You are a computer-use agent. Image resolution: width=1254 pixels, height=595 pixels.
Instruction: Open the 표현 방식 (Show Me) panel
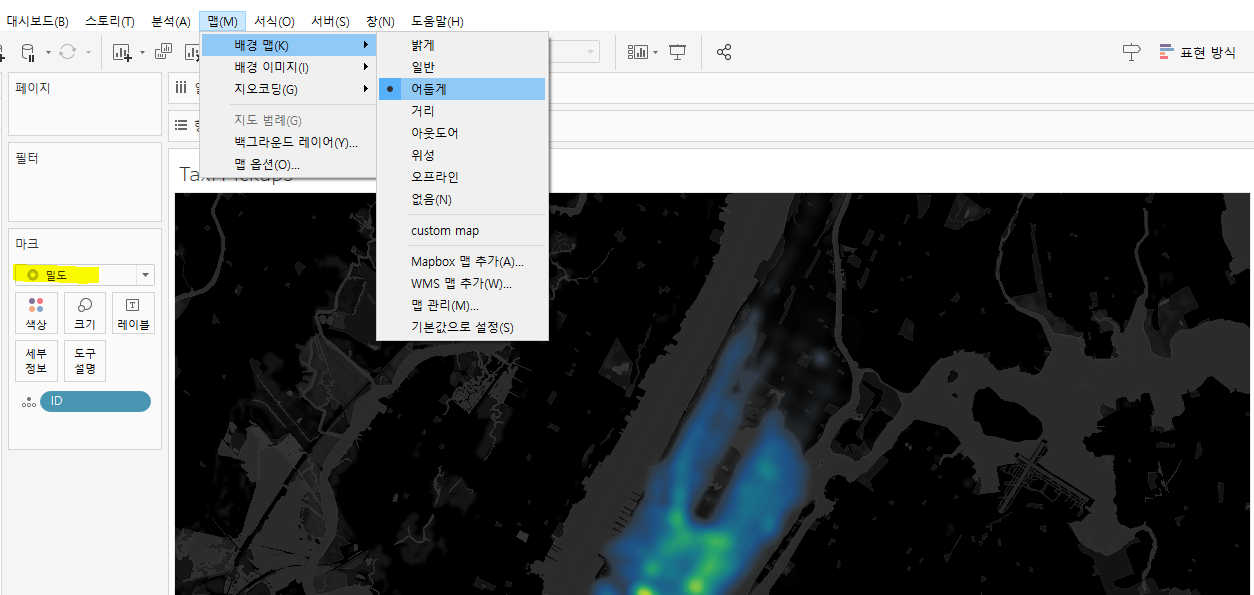[1198, 52]
